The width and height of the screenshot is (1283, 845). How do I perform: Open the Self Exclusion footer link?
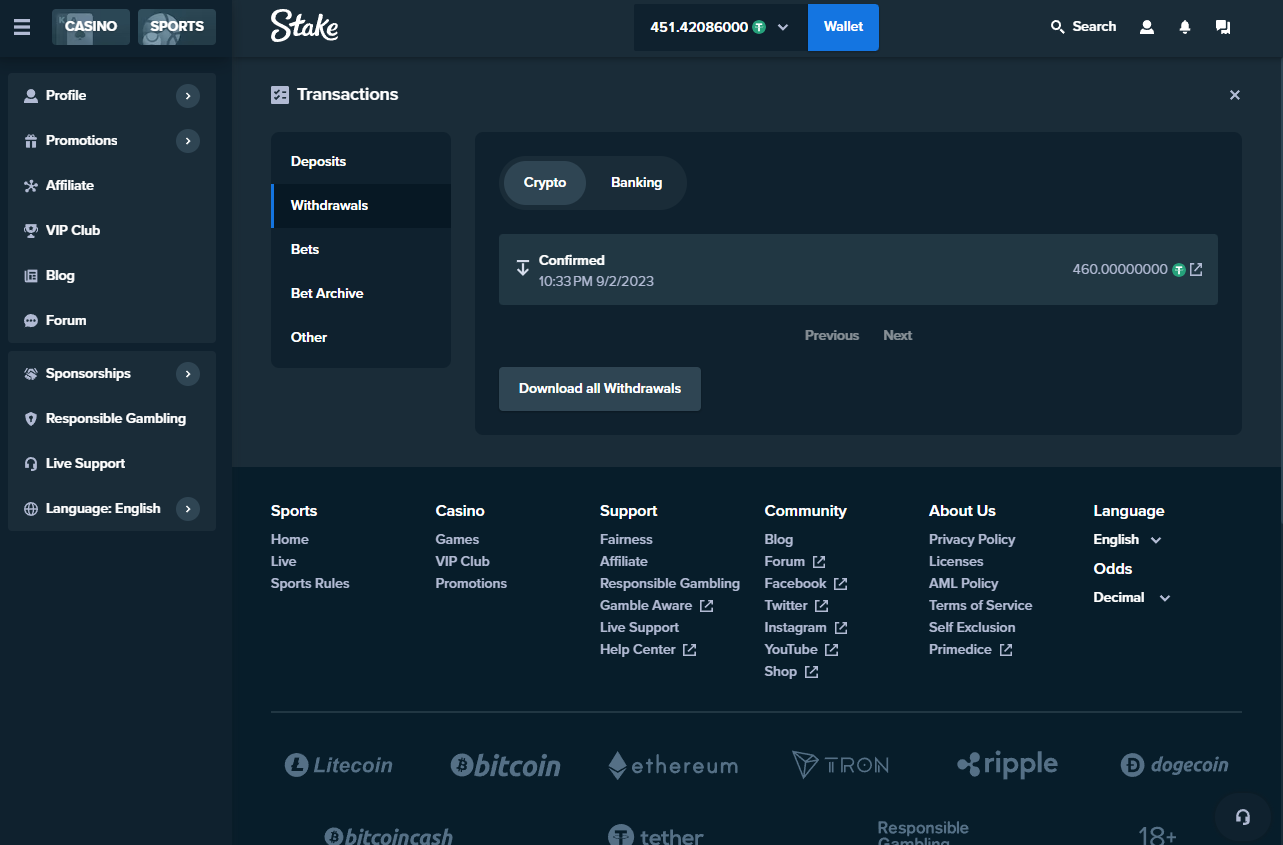(972, 628)
